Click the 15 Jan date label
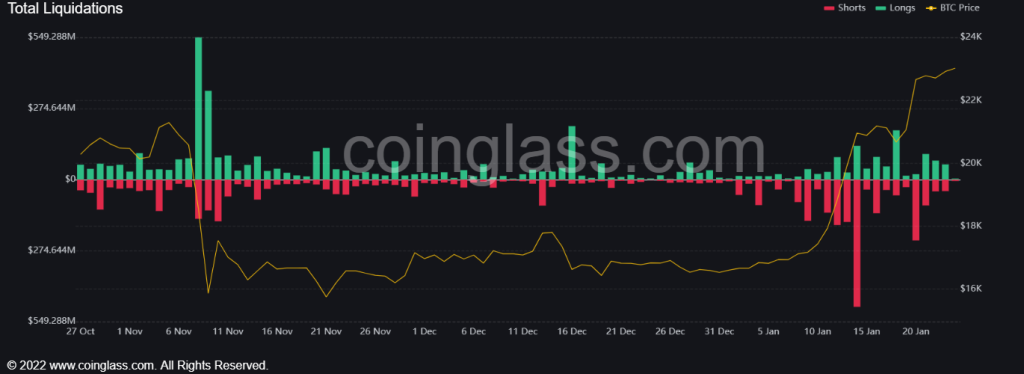 867,332
